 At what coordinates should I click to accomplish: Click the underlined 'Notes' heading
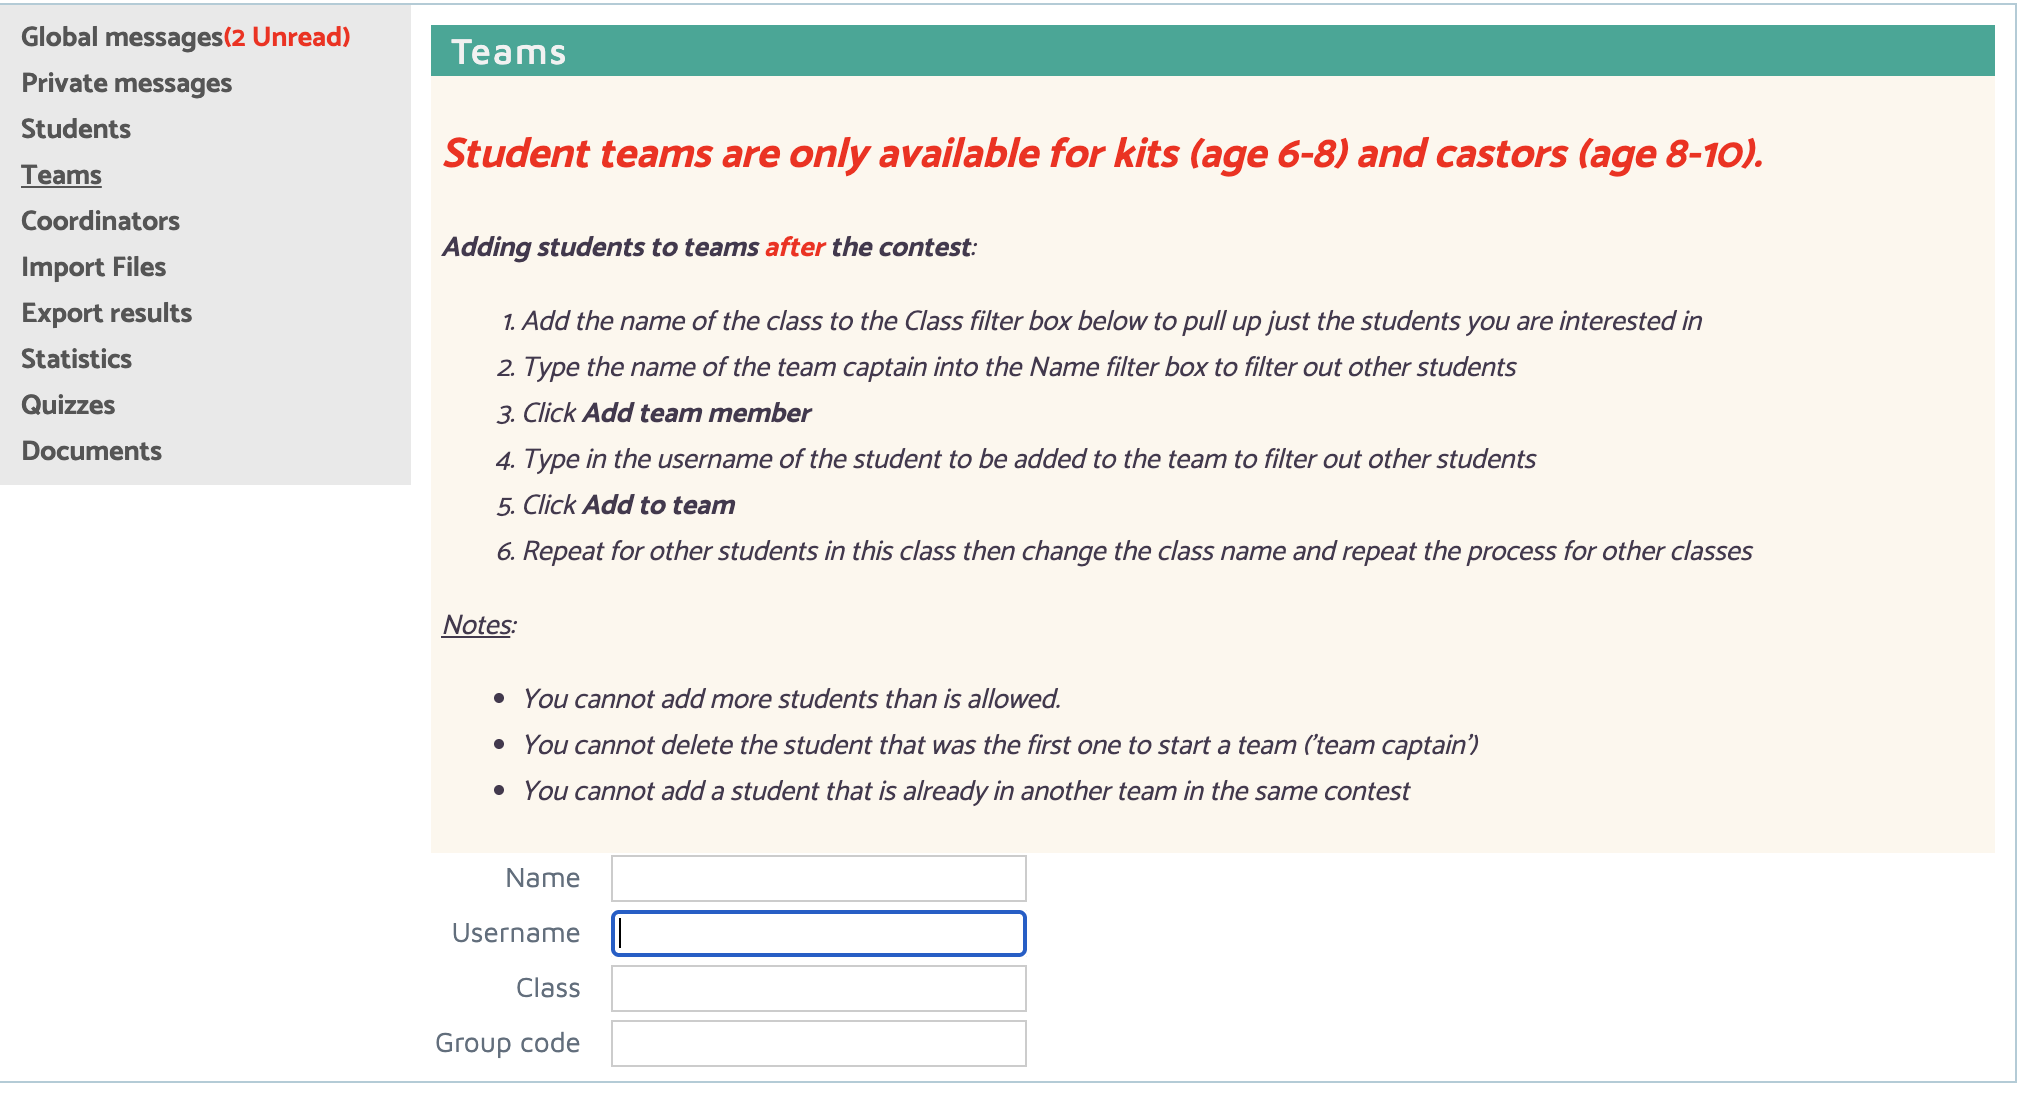coord(477,625)
